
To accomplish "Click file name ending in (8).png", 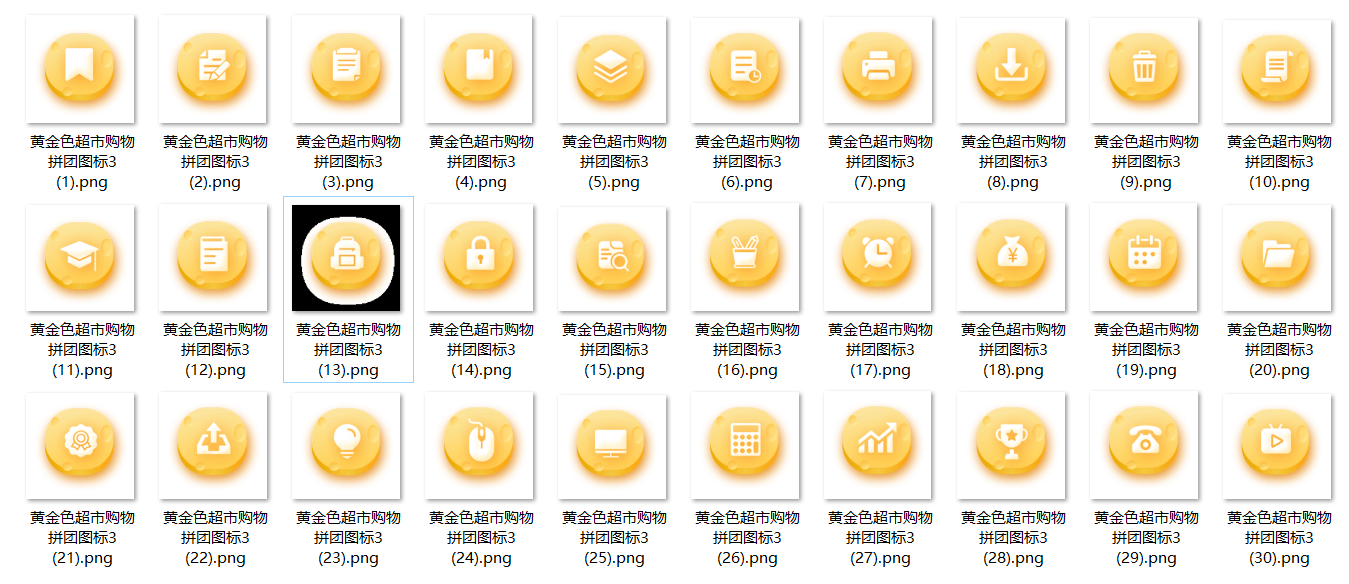I will tap(1011, 162).
